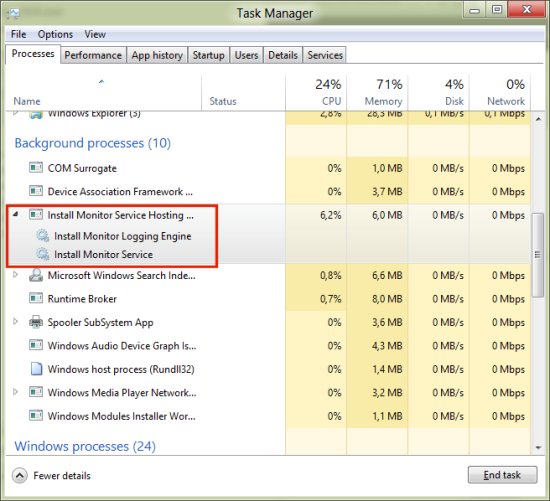Collapse the Install Monitor Service Hosting group
This screenshot has height=501, width=550.
click(15, 214)
